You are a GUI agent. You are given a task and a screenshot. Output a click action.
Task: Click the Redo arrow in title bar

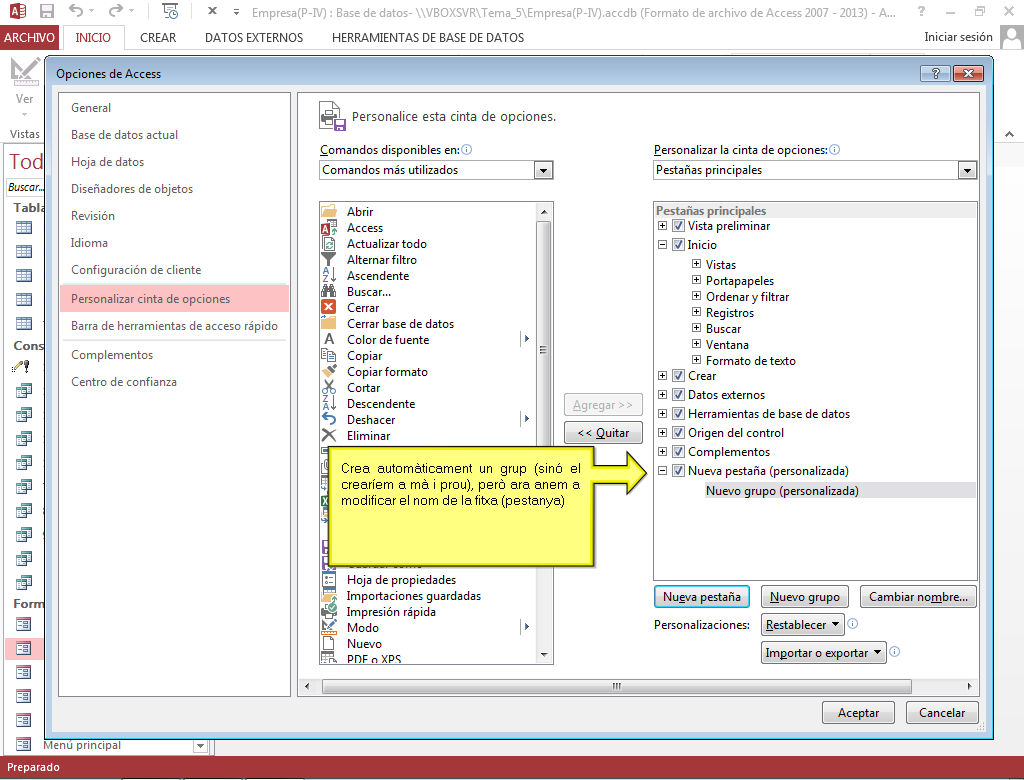pyautogui.click(x=116, y=11)
